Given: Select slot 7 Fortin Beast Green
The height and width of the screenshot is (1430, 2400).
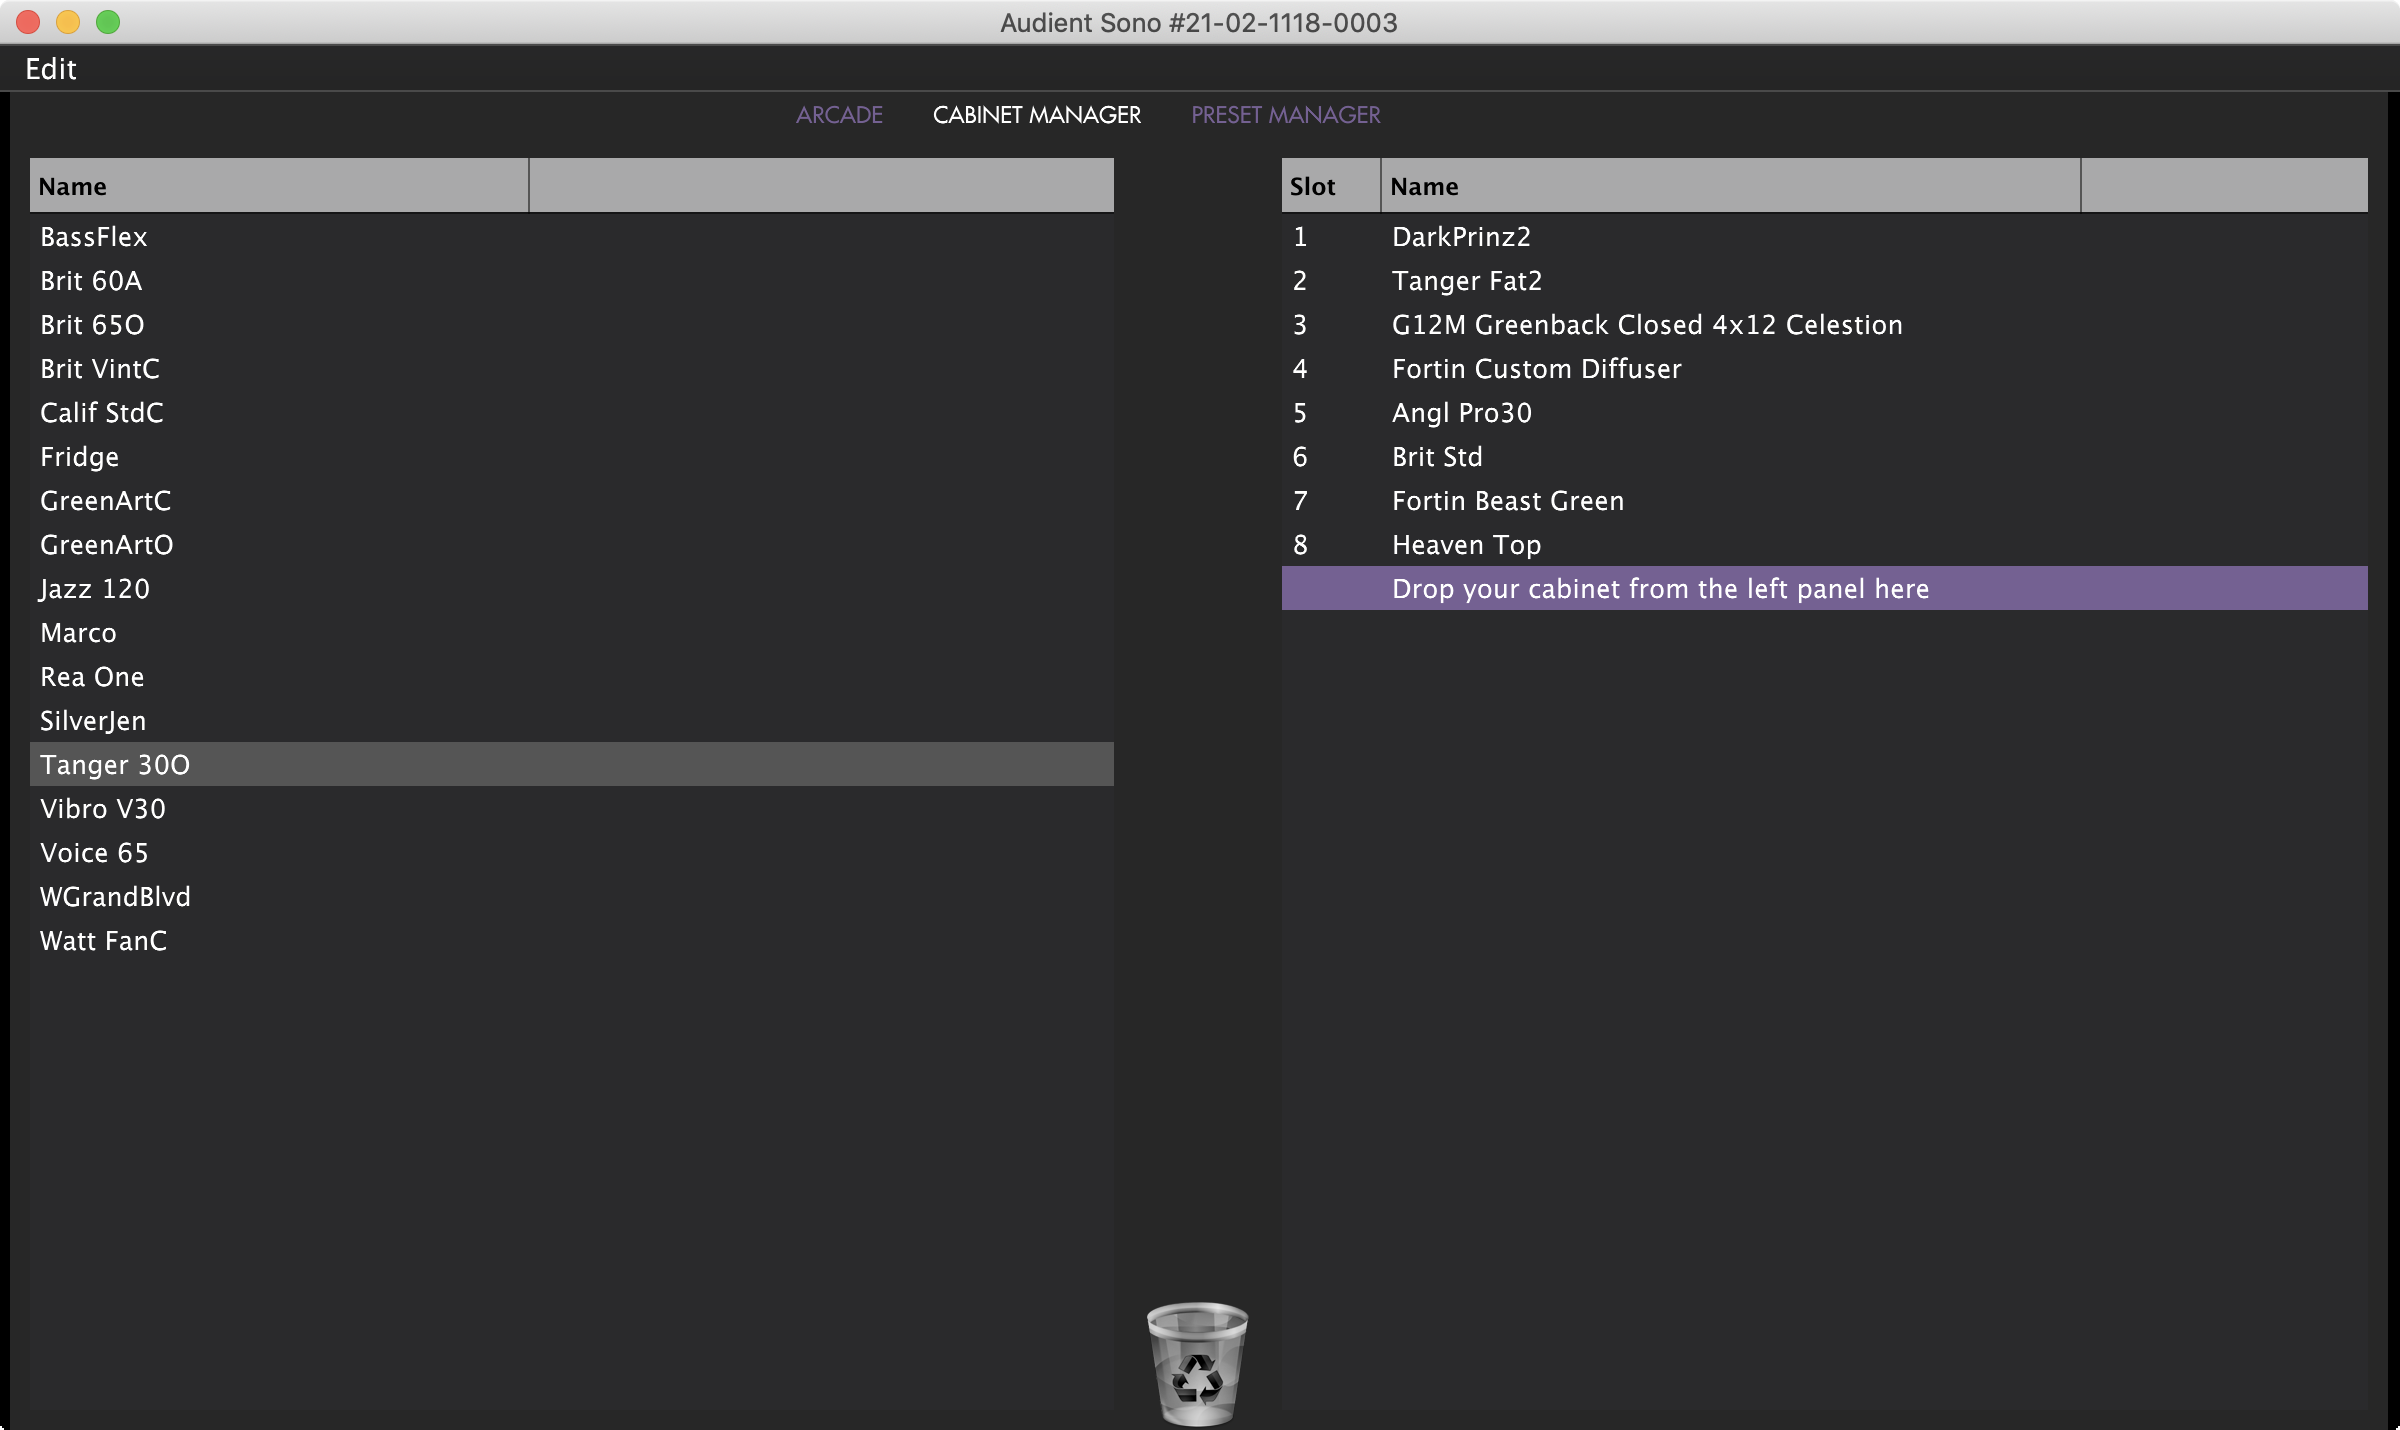Looking at the screenshot, I should click(1825, 501).
